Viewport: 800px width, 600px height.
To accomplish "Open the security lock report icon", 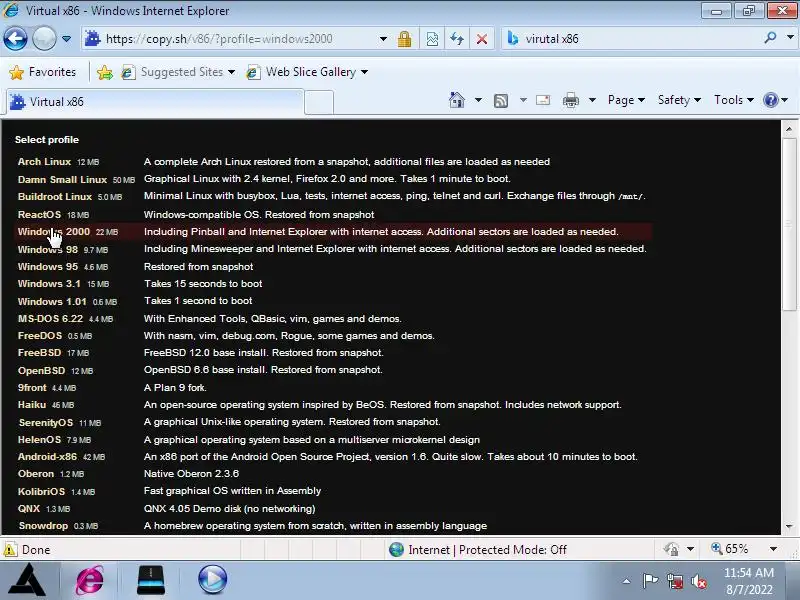I will point(405,39).
